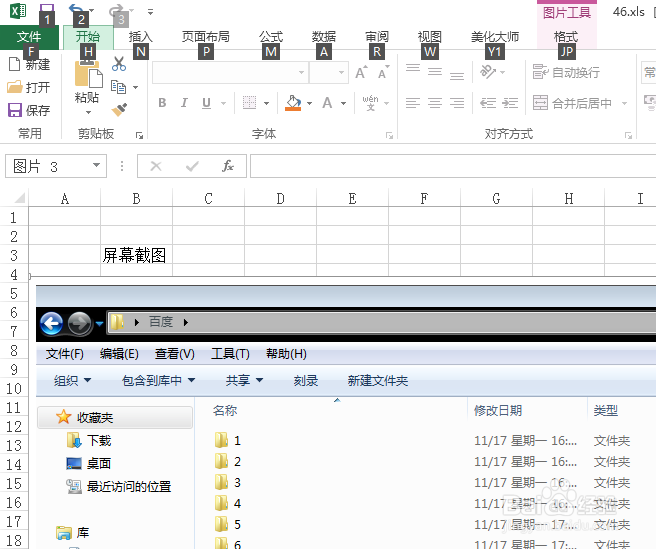Screen dimensions: 656x549
Task: Open the 字体 dialog launcher
Action: [389, 135]
